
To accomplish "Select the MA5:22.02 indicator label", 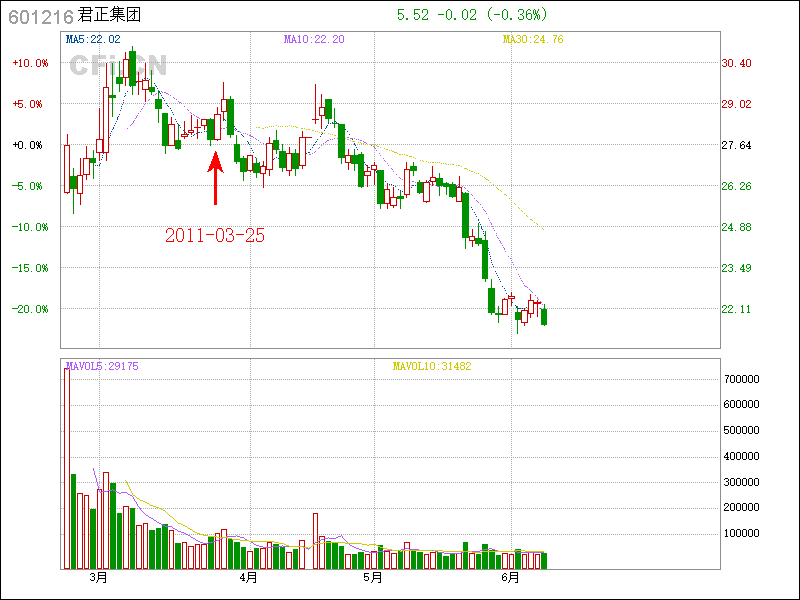I will [93, 39].
